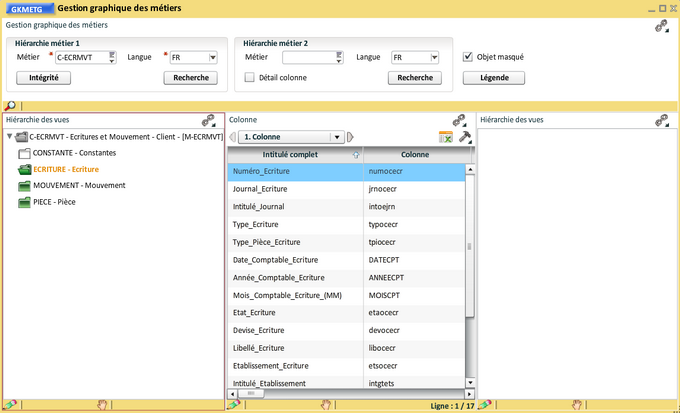Screen dimensions: 680x413
Task: Click the chain link icon at top-right corner
Action: point(661,27)
